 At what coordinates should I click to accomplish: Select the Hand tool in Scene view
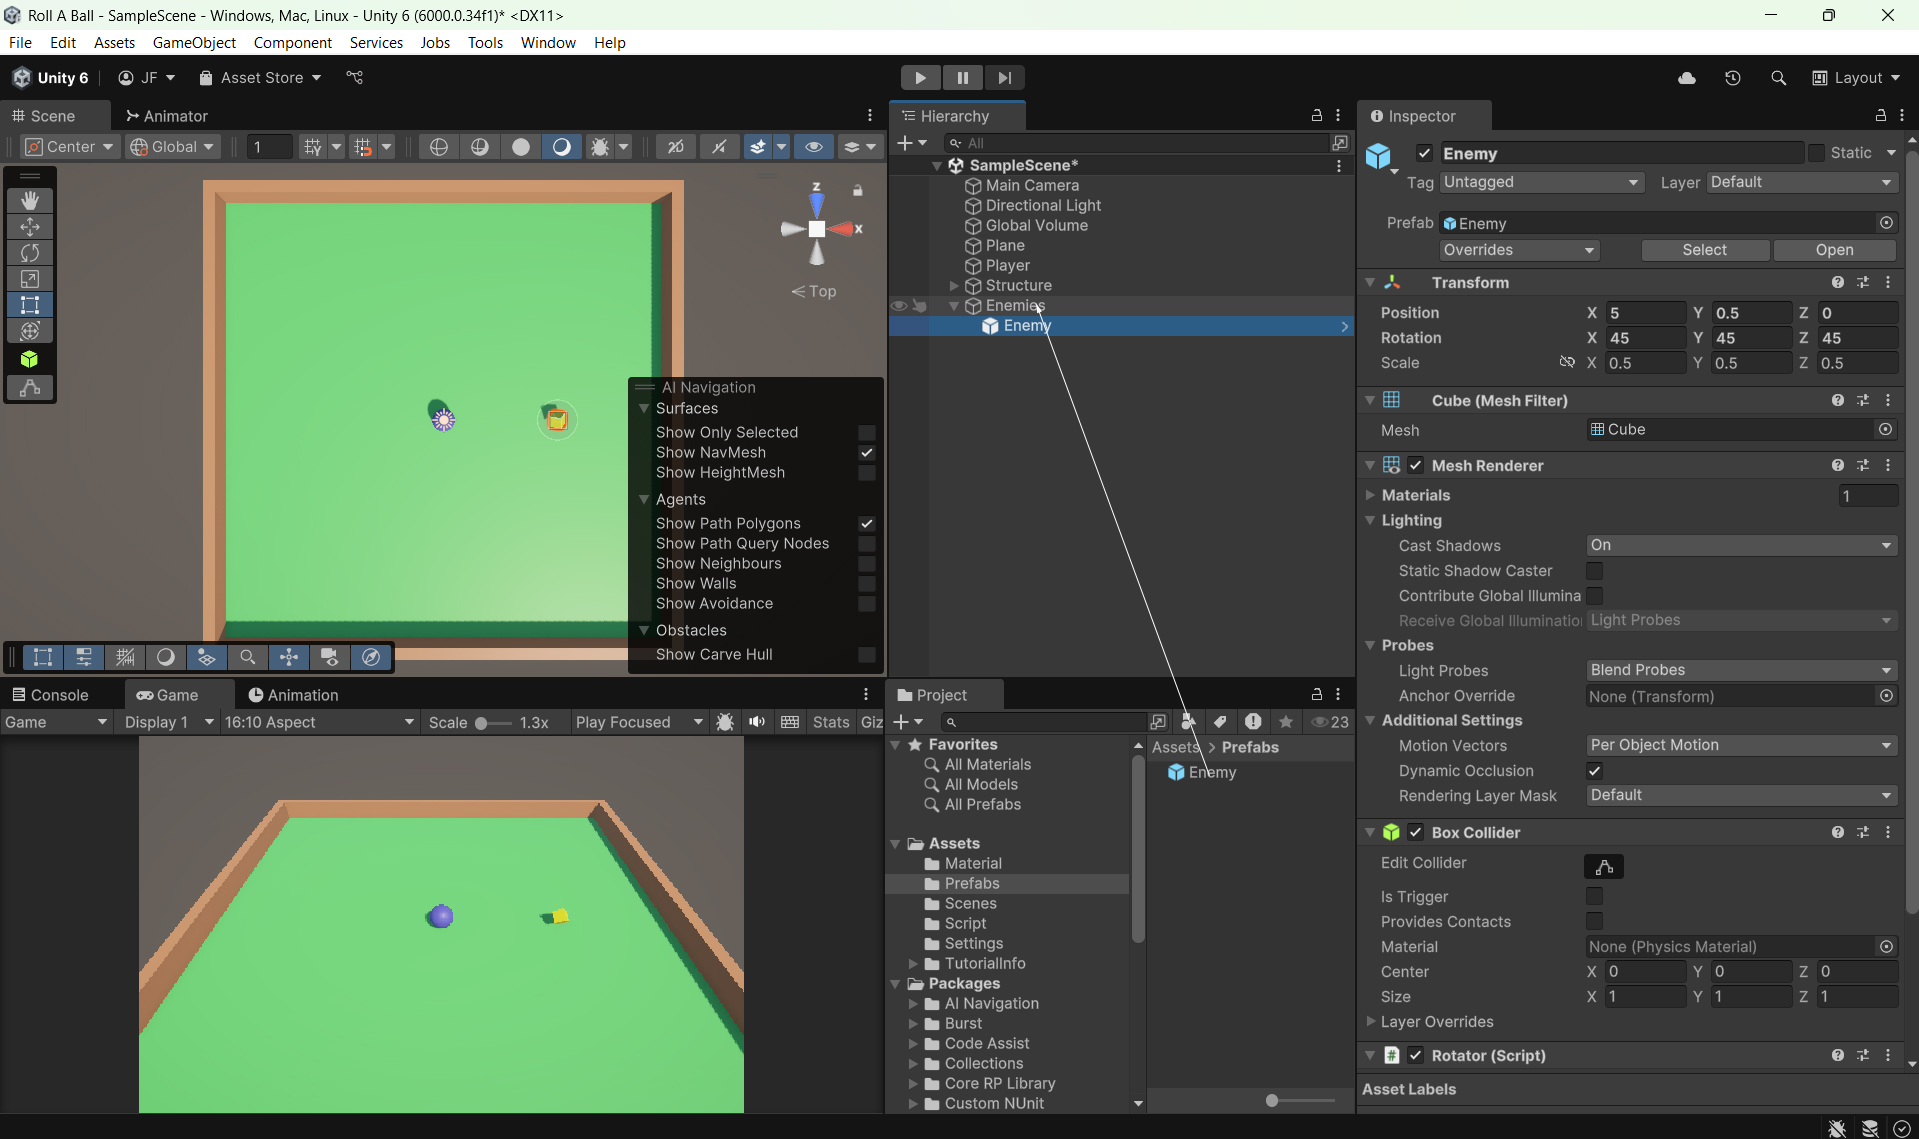pos(30,201)
